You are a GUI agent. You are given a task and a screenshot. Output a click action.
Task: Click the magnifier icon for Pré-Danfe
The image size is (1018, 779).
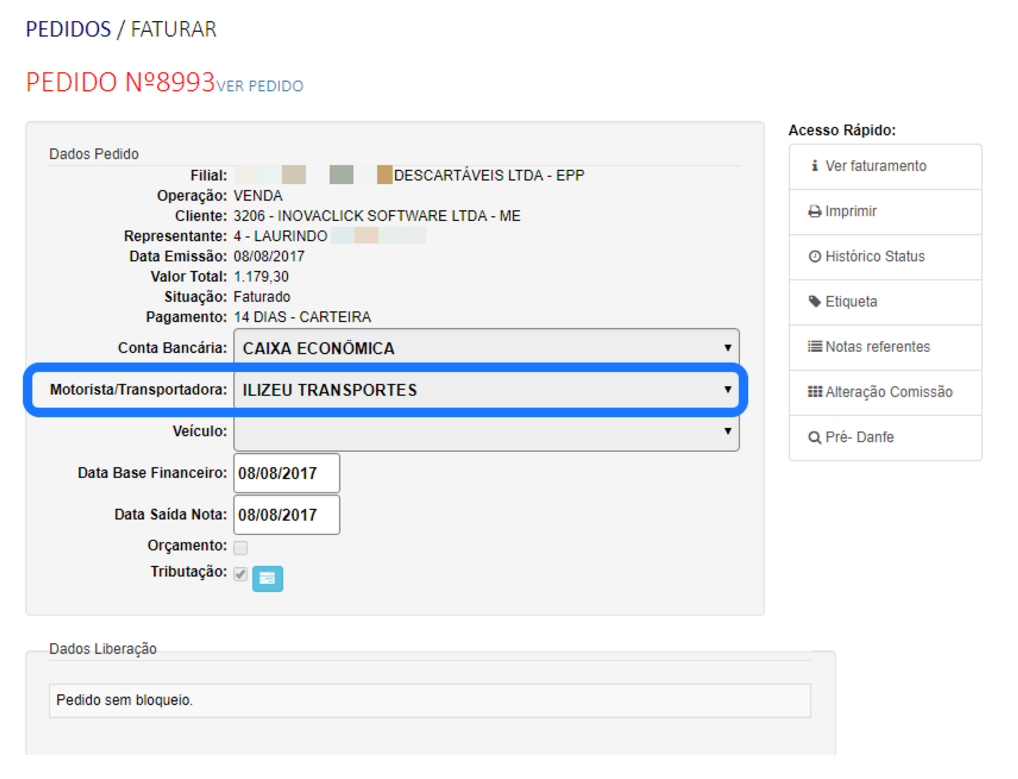coord(815,438)
